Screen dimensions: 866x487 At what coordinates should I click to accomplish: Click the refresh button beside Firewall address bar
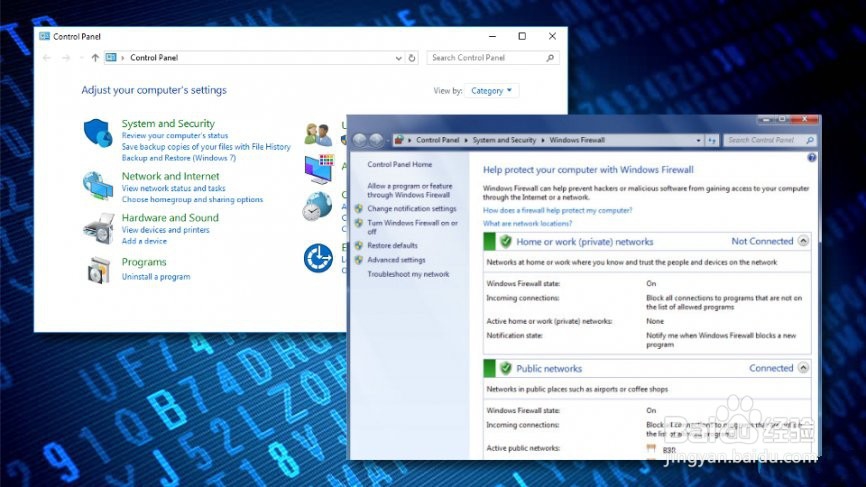712,140
